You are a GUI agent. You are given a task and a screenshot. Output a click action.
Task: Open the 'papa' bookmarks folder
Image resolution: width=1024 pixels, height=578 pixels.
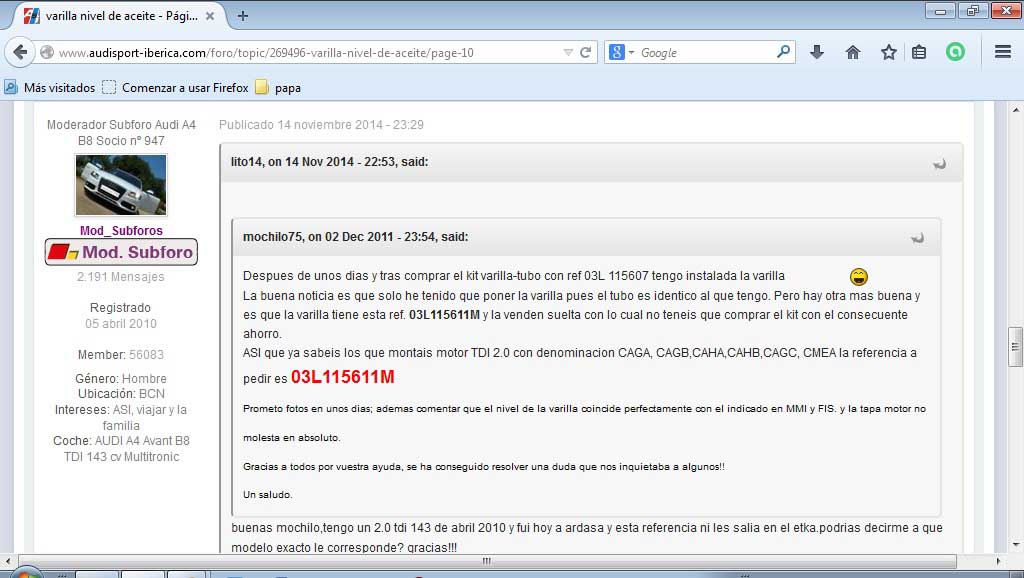point(278,88)
